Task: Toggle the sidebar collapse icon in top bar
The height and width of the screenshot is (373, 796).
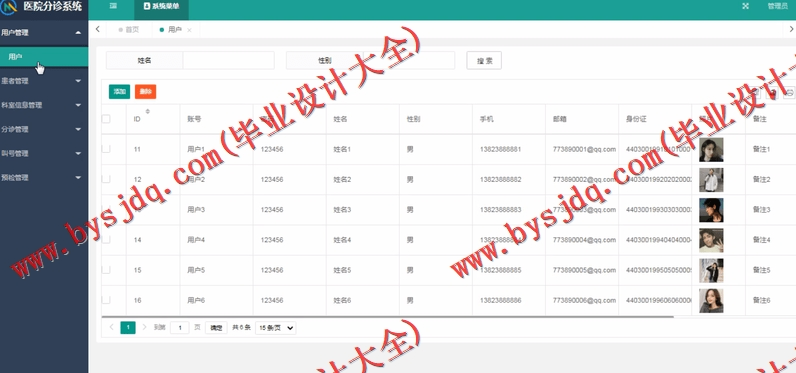Action: 113,6
